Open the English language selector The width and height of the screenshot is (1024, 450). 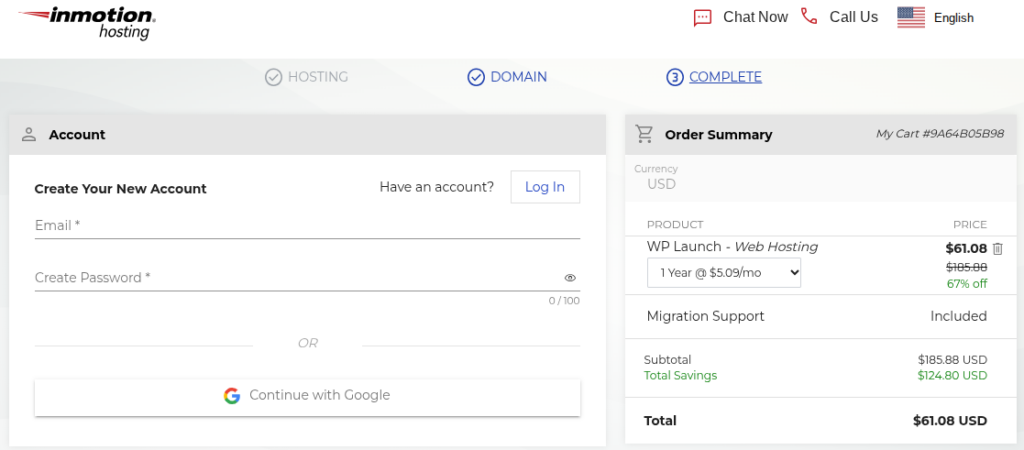click(953, 18)
